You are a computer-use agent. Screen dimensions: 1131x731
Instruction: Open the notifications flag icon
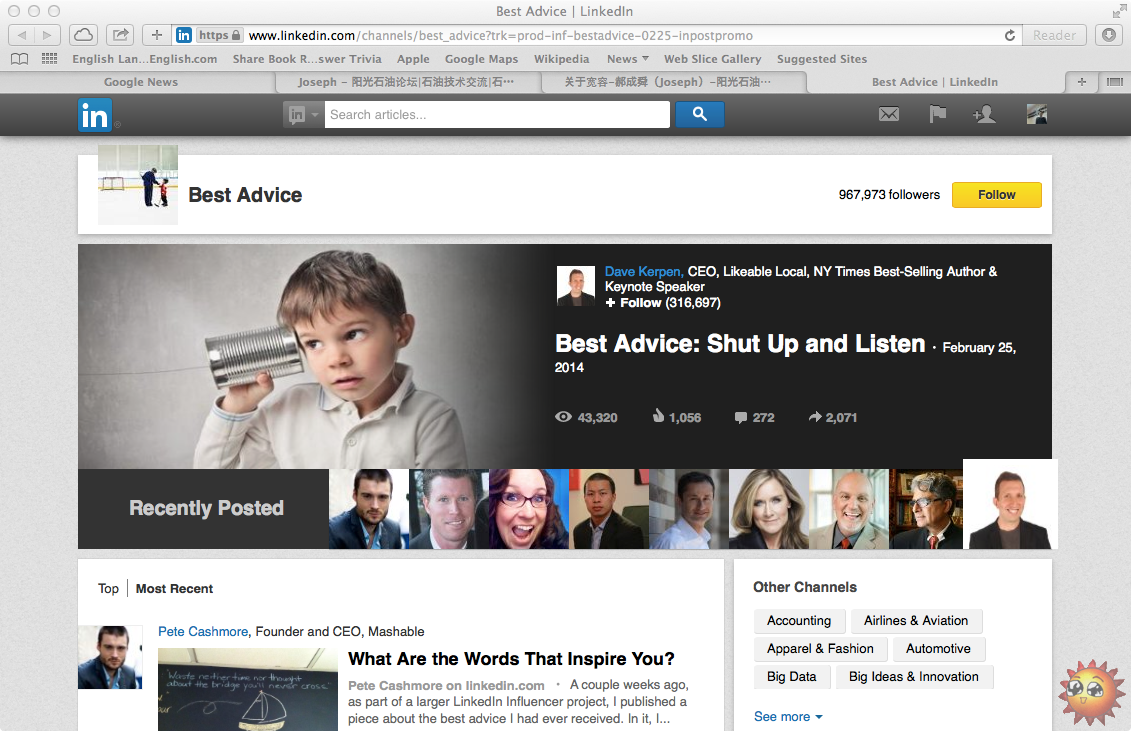937,115
